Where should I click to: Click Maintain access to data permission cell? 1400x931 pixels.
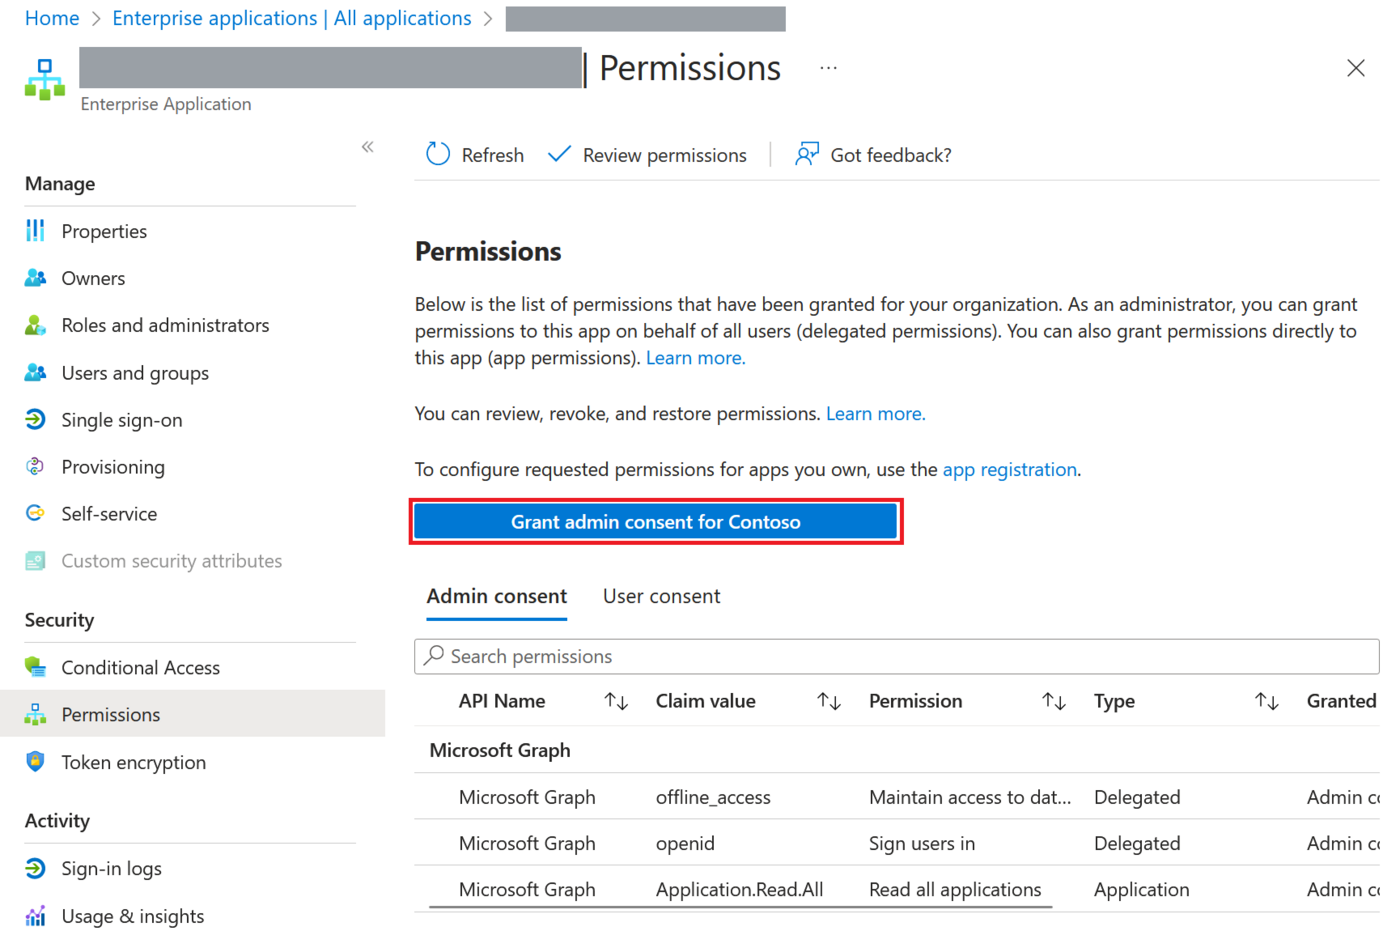tap(970, 797)
